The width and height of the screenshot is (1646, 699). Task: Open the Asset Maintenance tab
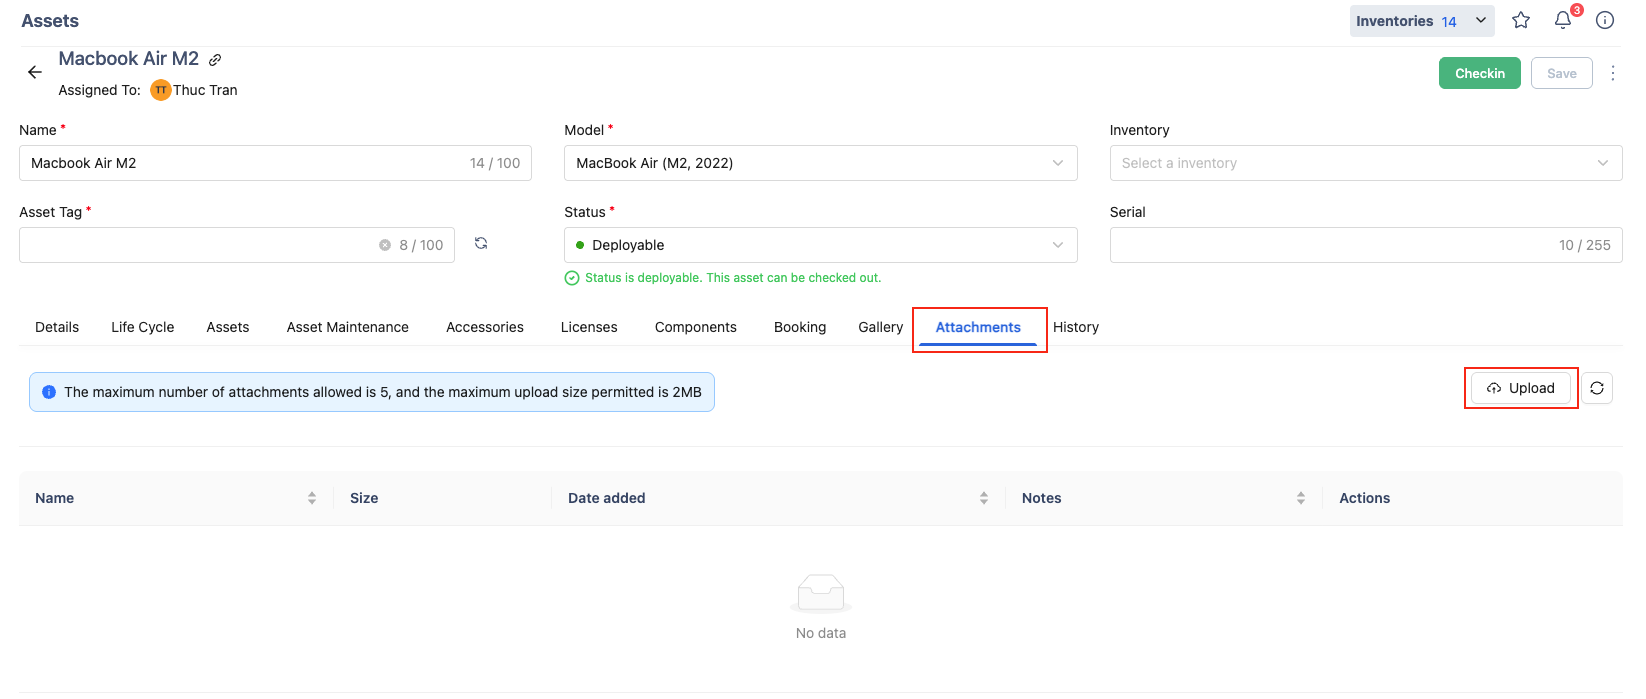[x=348, y=327]
